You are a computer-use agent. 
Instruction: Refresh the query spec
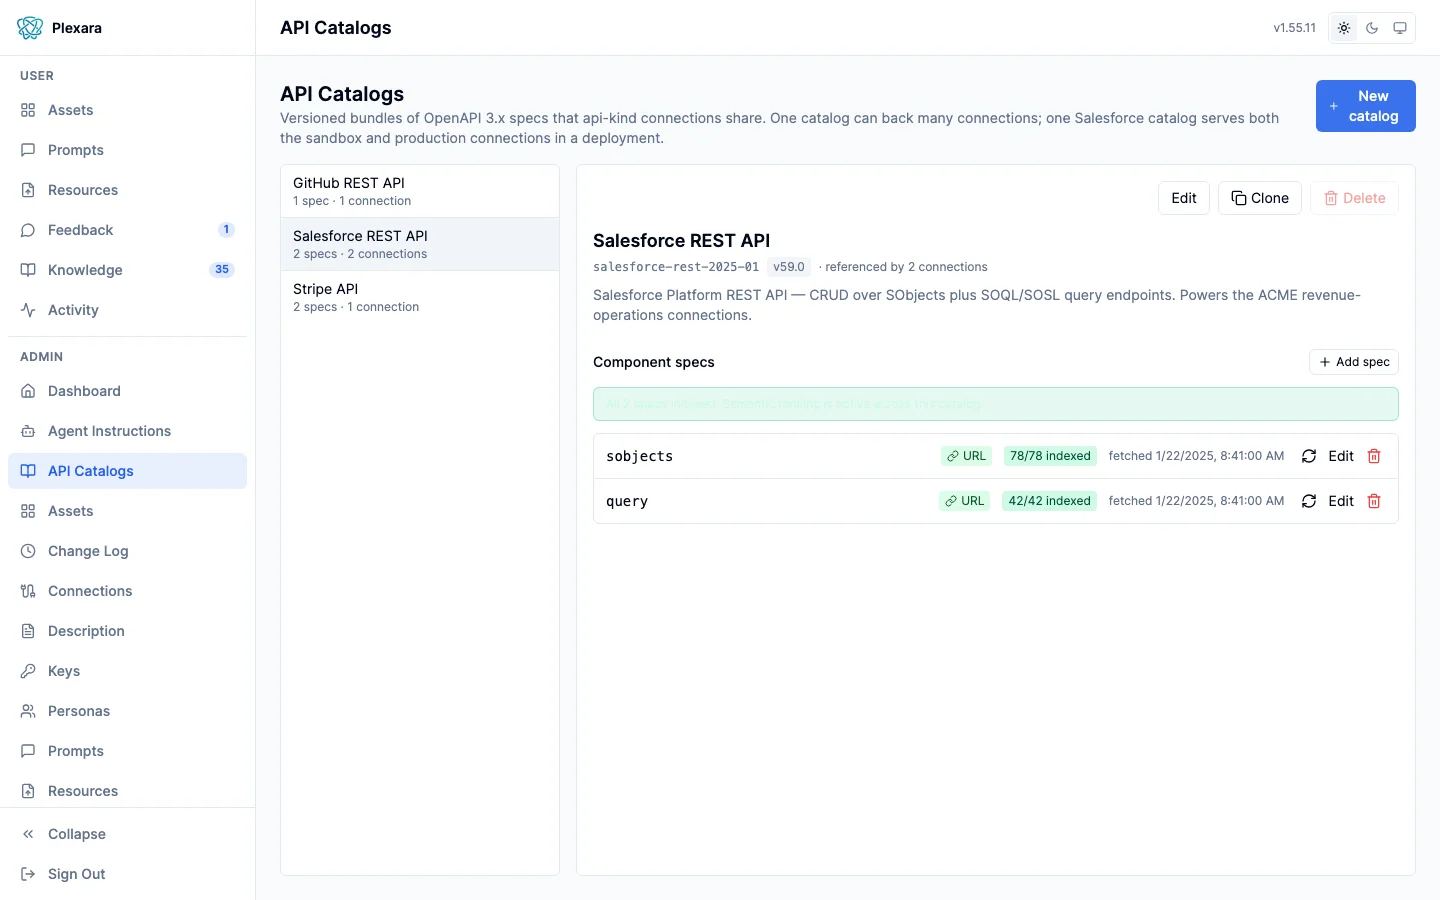click(1309, 501)
